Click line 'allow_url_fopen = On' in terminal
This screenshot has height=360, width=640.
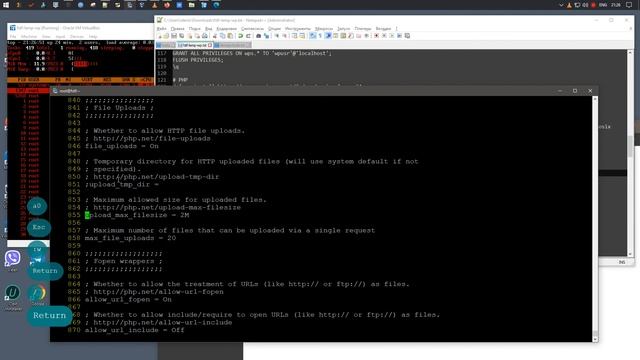tap(128, 299)
